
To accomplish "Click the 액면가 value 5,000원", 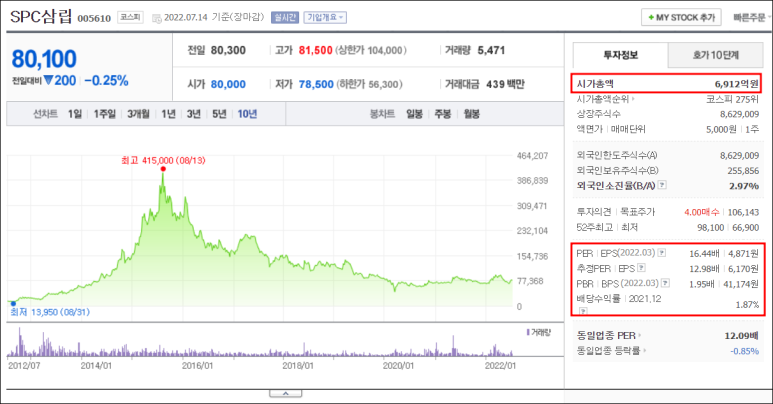I will tap(721, 129).
